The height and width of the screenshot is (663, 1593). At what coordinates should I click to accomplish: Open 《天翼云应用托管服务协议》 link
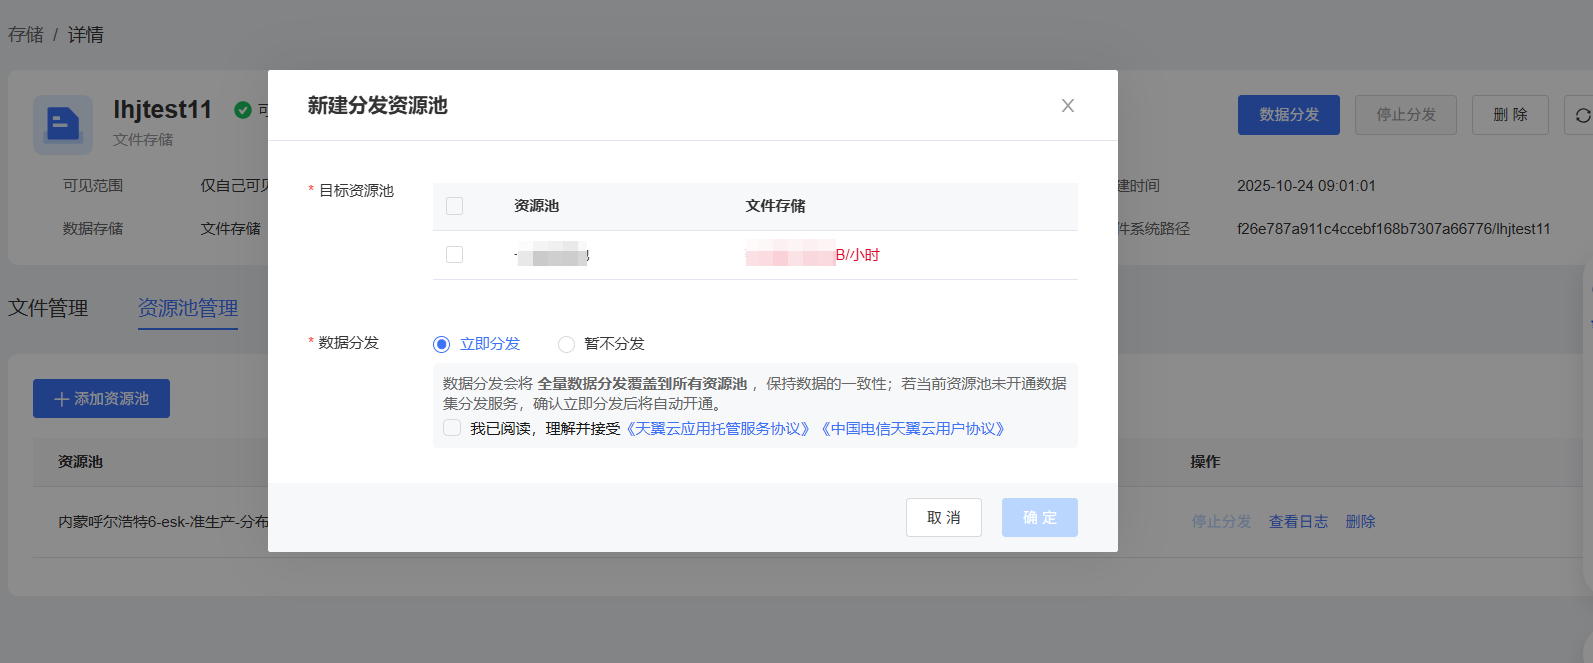click(x=717, y=429)
